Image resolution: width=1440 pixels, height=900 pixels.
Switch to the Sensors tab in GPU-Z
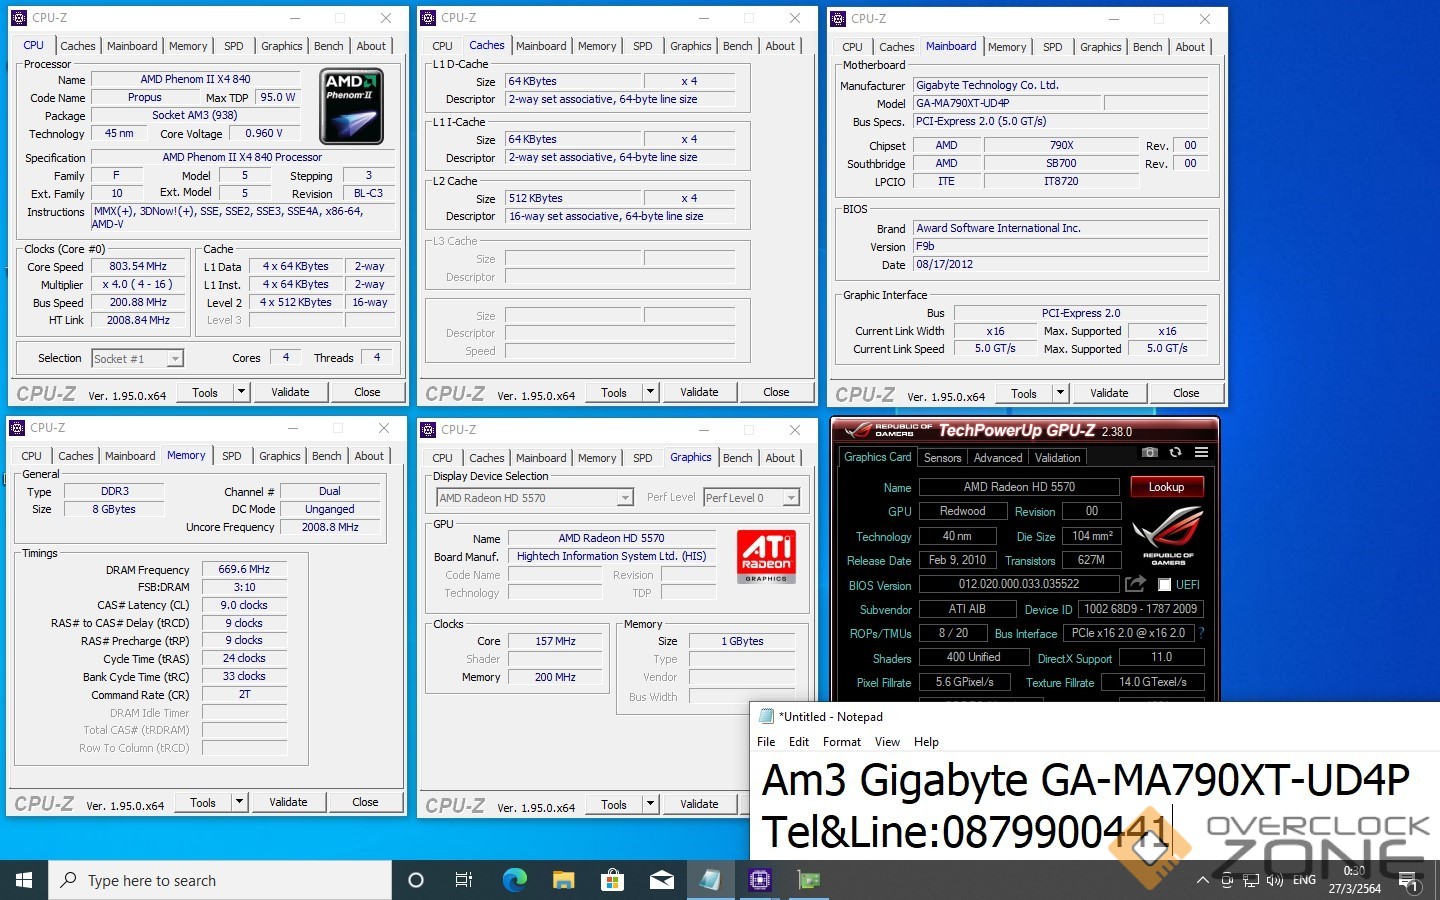pyautogui.click(x=942, y=458)
